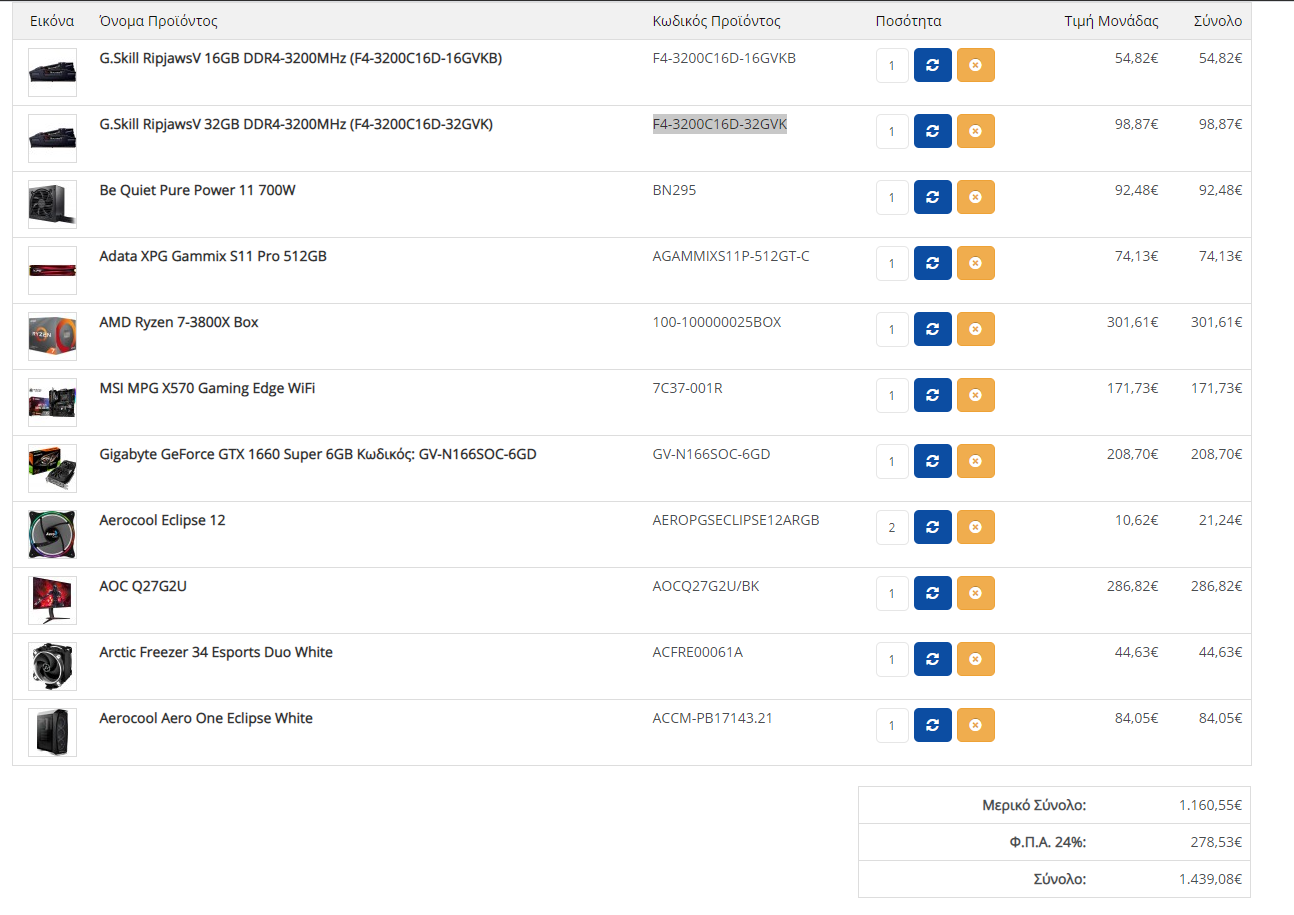
Task: Open AOC Q27G2U monitor thumbnail
Action: [x=53, y=601]
